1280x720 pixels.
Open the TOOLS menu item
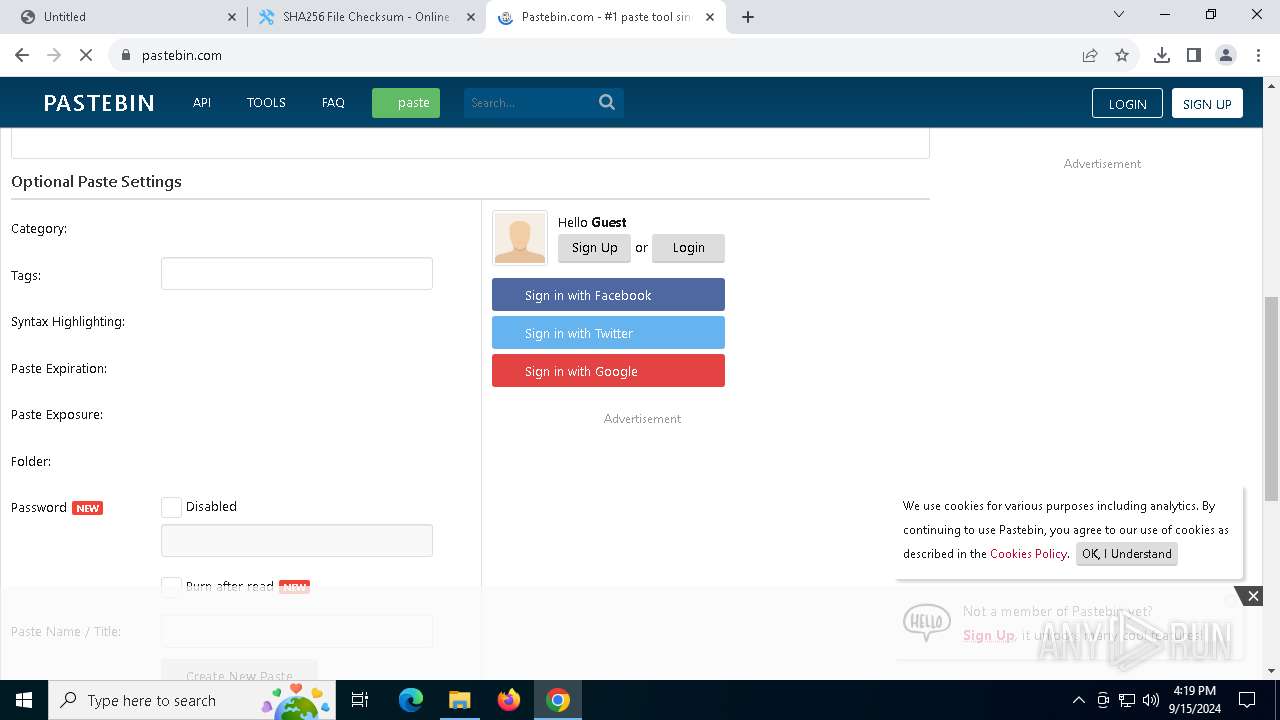click(x=266, y=102)
